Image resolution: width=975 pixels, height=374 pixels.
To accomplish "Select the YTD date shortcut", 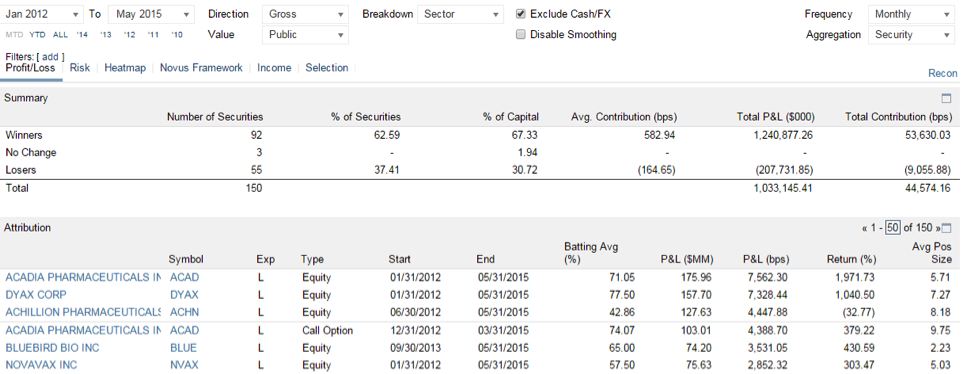I will click(37, 35).
